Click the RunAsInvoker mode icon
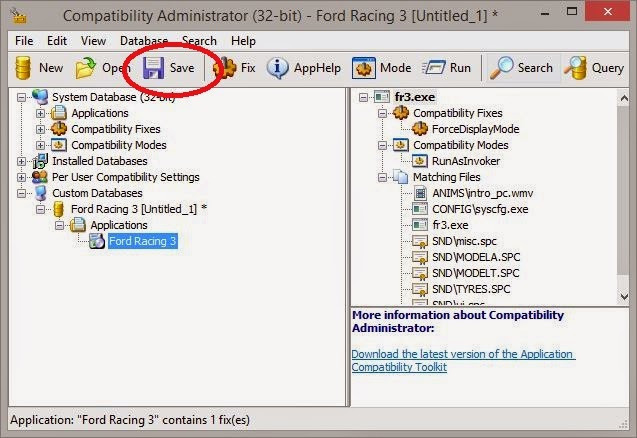Viewport: 637px width, 438px height. tap(420, 161)
